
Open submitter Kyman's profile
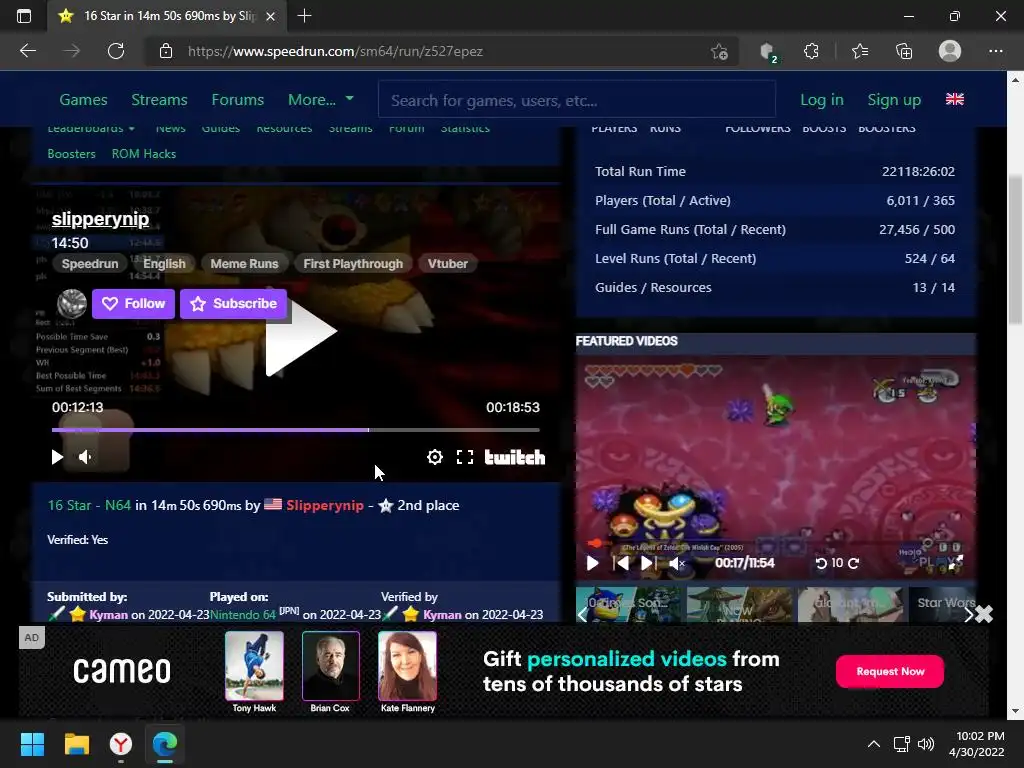tap(108, 615)
